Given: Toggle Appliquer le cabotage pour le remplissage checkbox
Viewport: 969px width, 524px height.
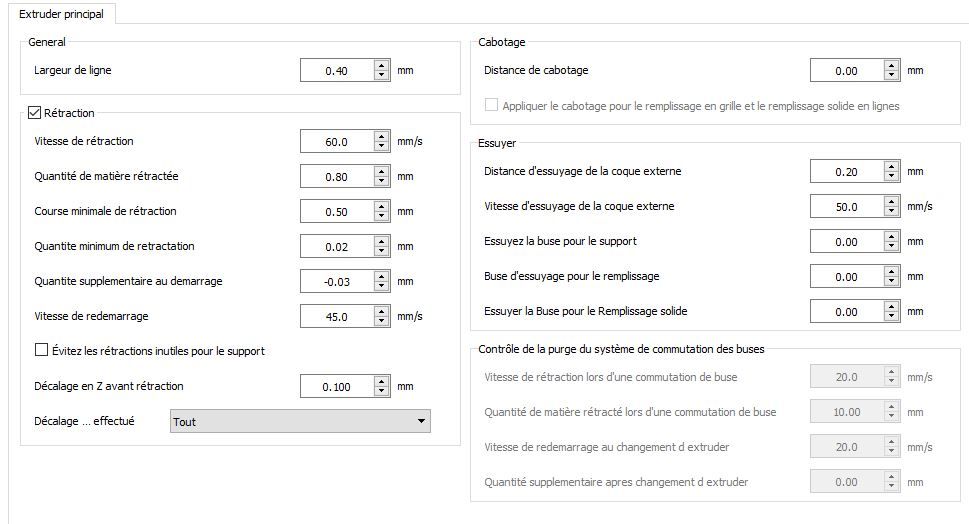Looking at the screenshot, I should [491, 105].
